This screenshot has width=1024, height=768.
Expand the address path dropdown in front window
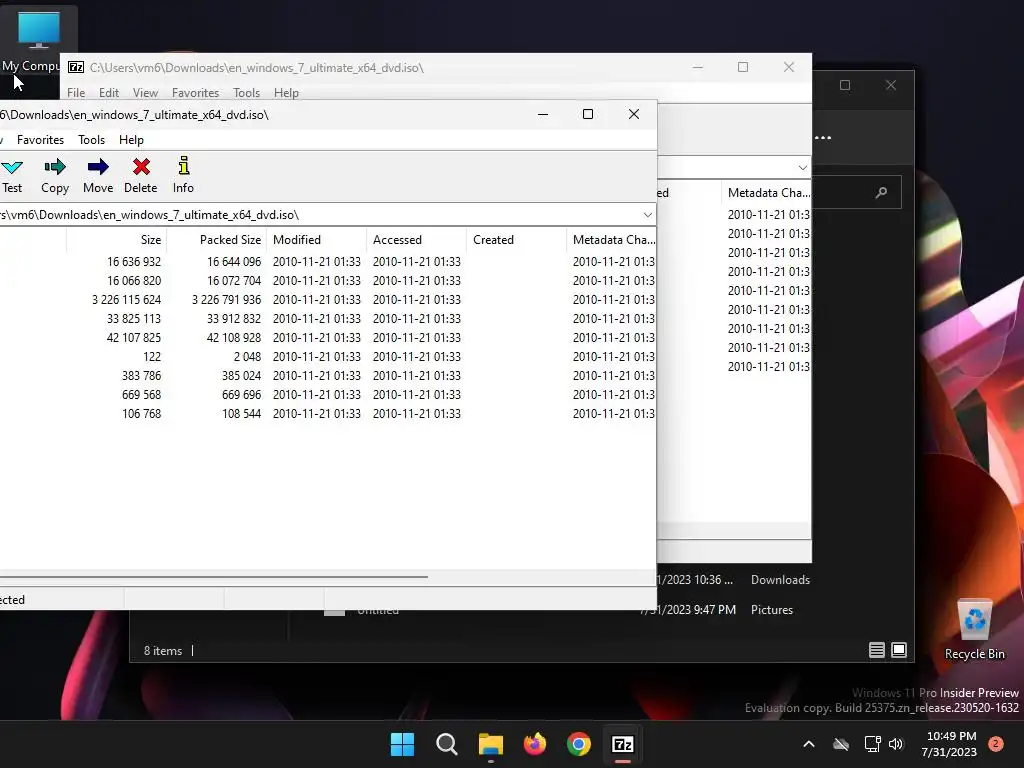pyautogui.click(x=647, y=215)
